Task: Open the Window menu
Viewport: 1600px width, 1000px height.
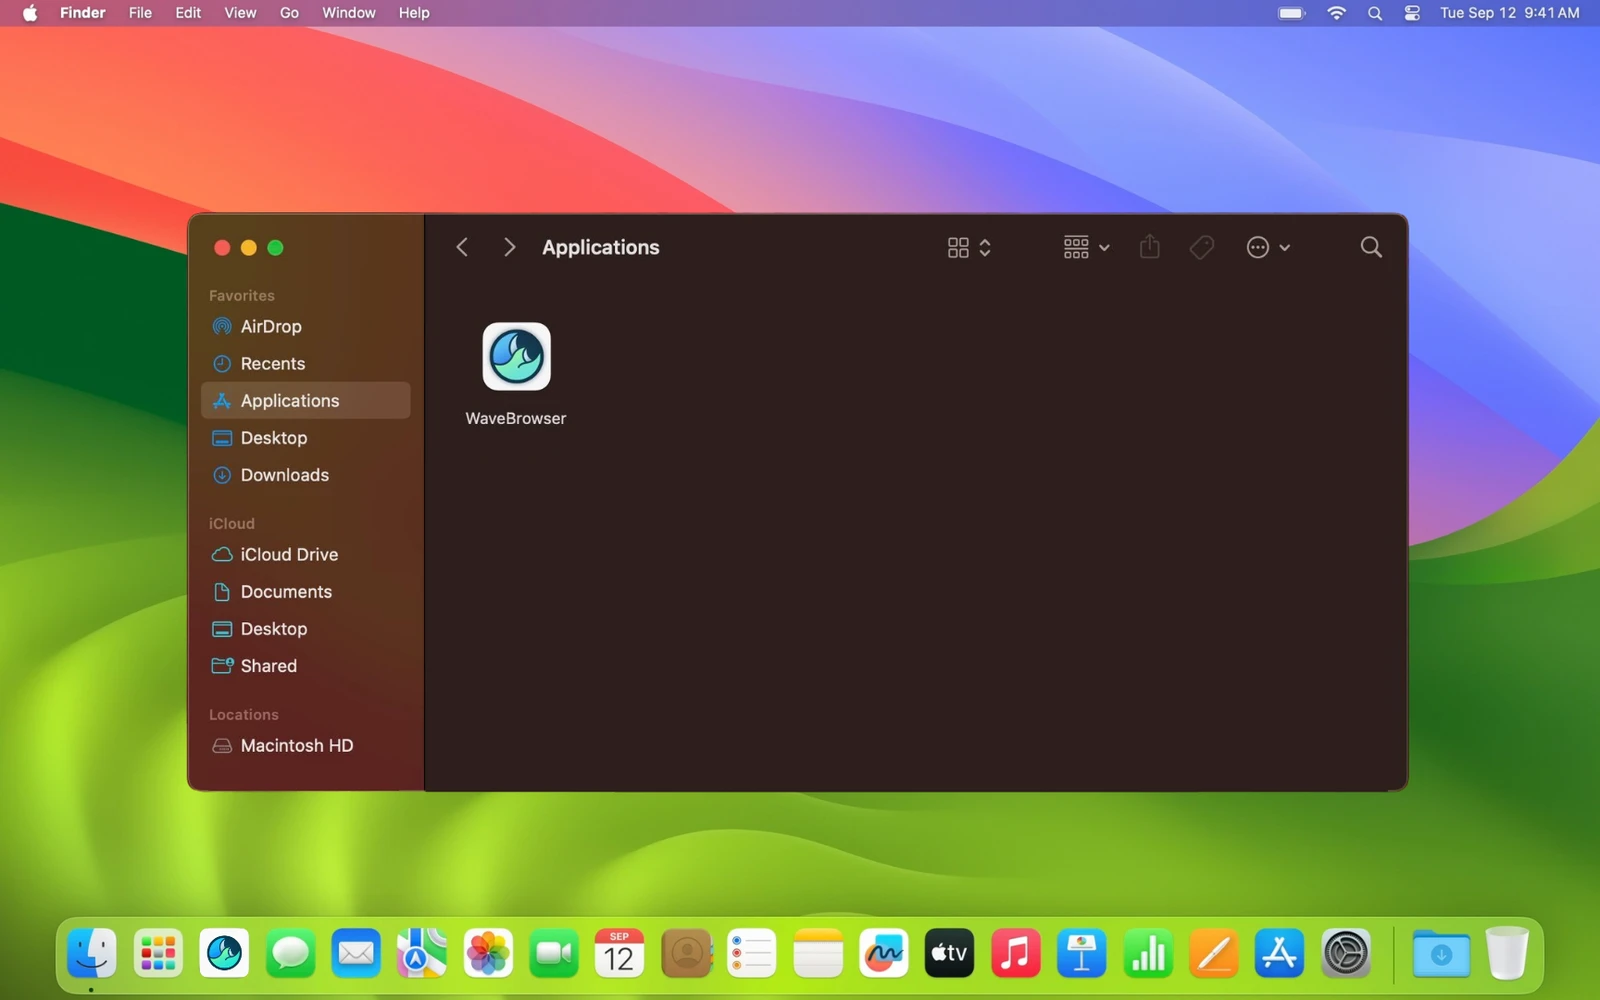Action: [349, 13]
